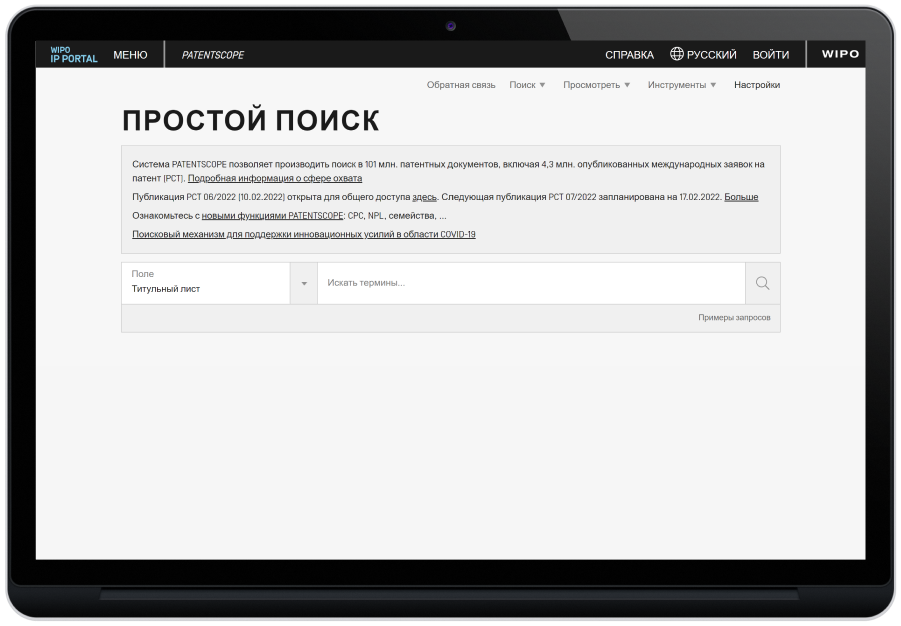This screenshot has height=626, width=901.
Task: Open Подробная информация о сфере охвата link
Action: click(x=275, y=178)
